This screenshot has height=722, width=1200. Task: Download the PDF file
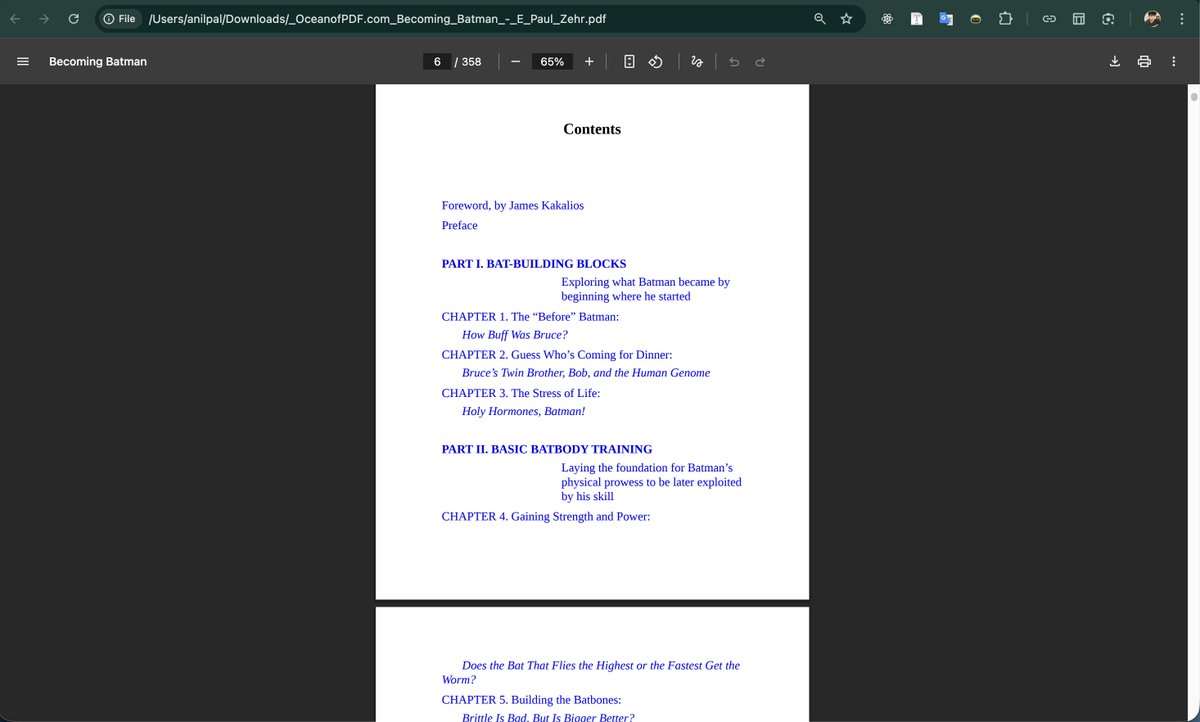point(1115,61)
